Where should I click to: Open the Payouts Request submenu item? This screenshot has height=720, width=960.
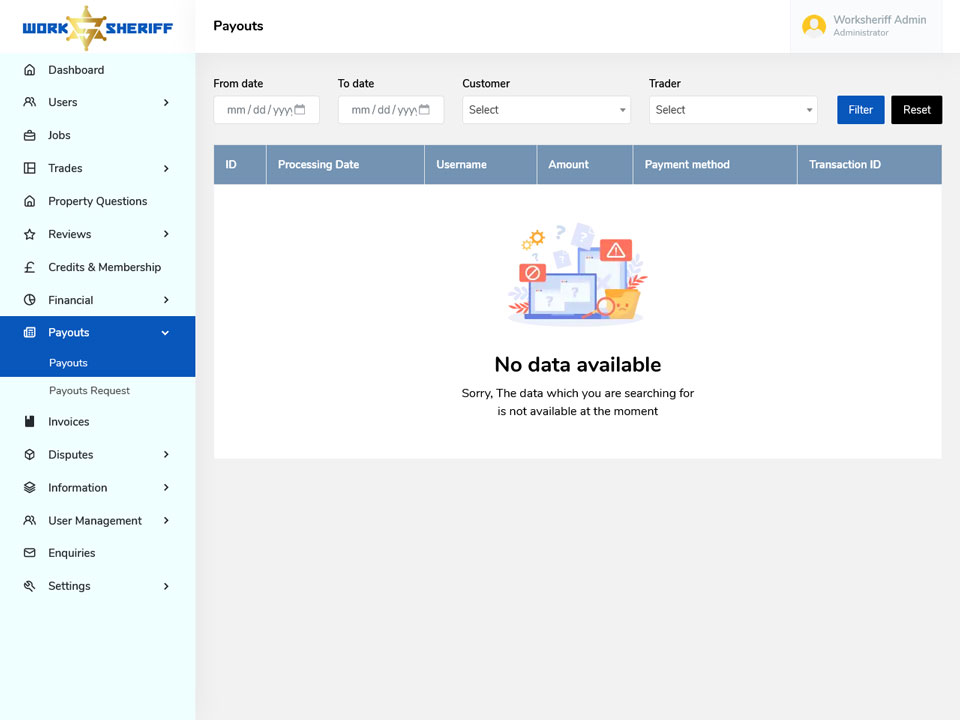pos(89,391)
